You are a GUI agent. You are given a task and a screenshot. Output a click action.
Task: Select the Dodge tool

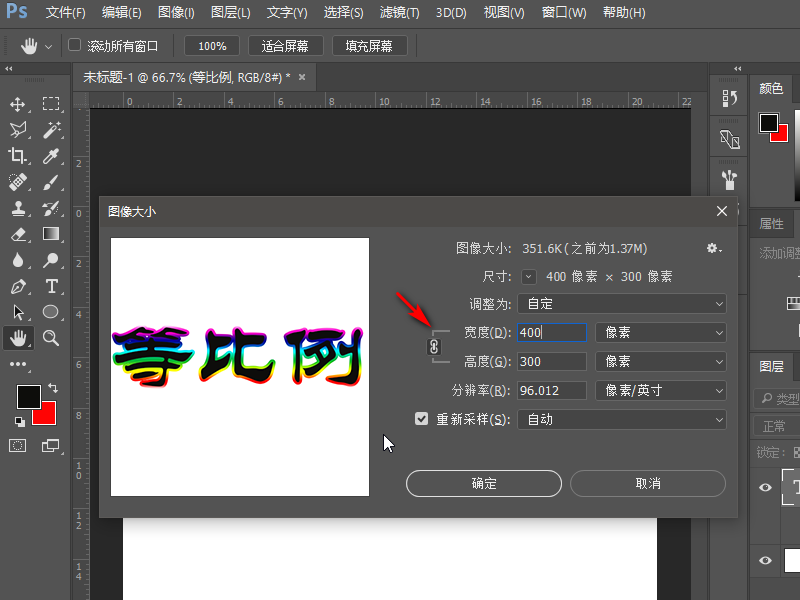51,260
